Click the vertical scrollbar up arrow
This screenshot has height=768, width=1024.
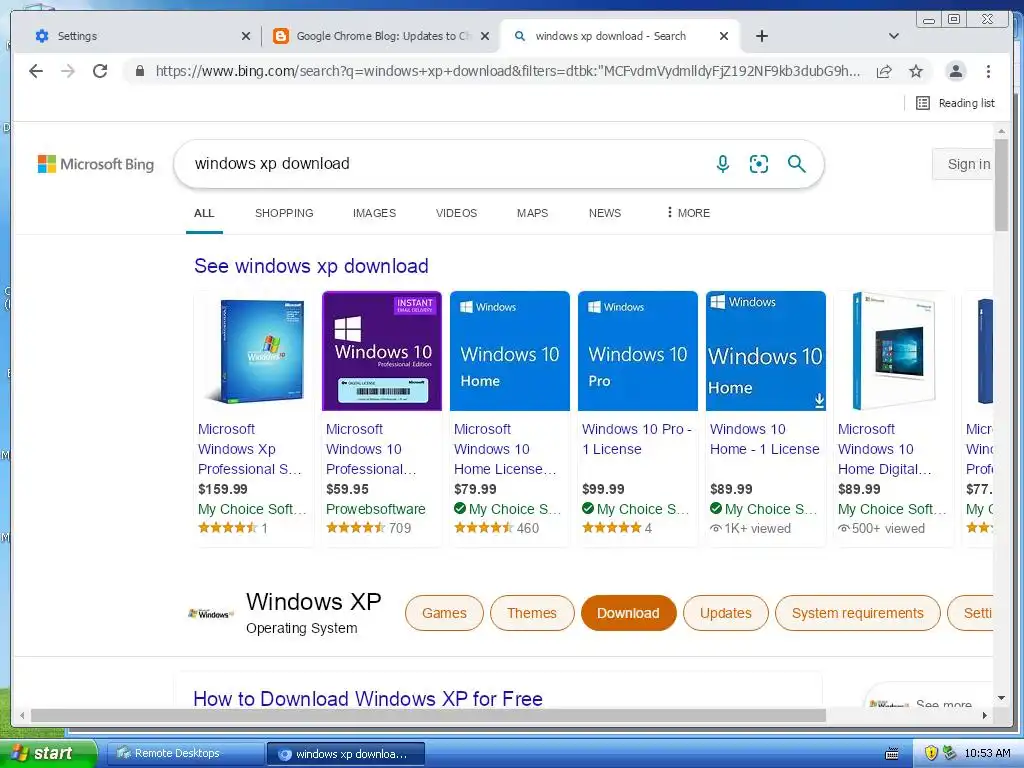pos(1002,132)
